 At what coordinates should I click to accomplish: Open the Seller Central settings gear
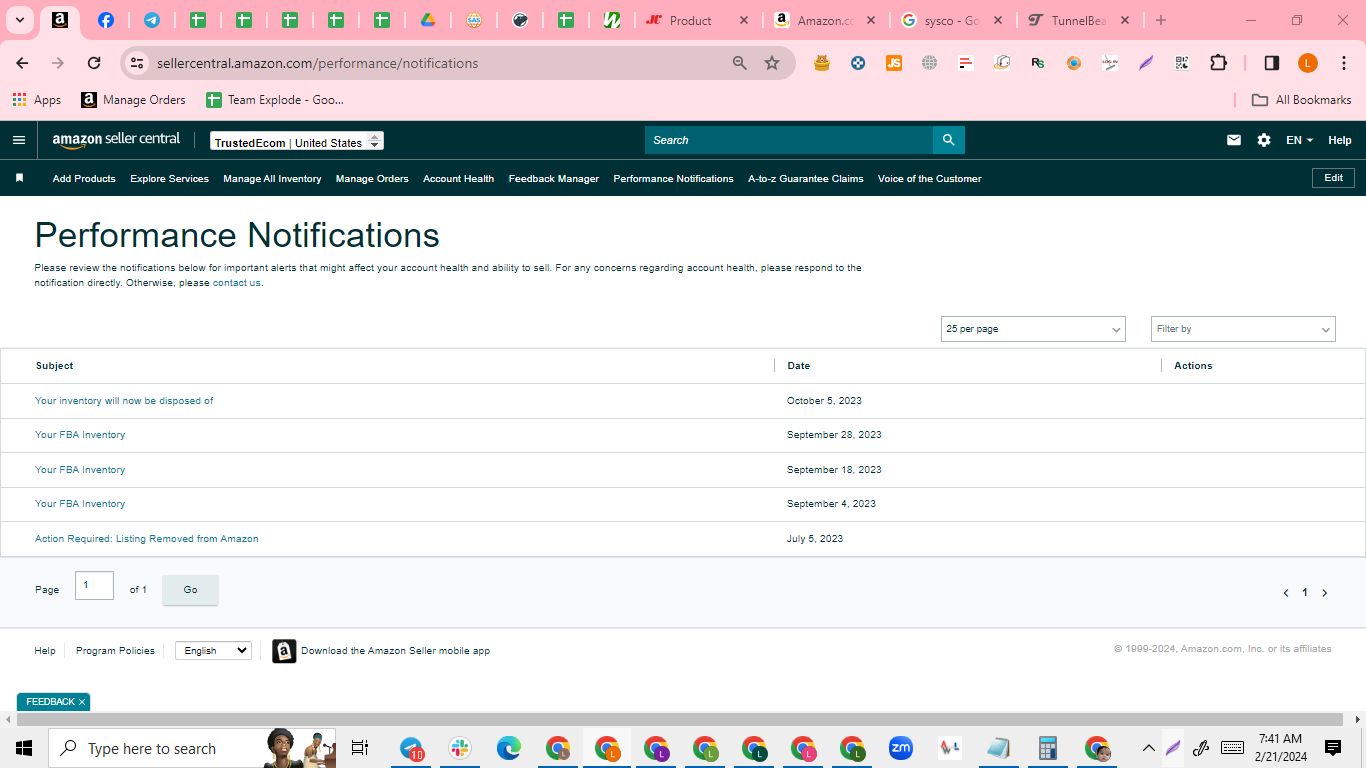click(x=1264, y=140)
